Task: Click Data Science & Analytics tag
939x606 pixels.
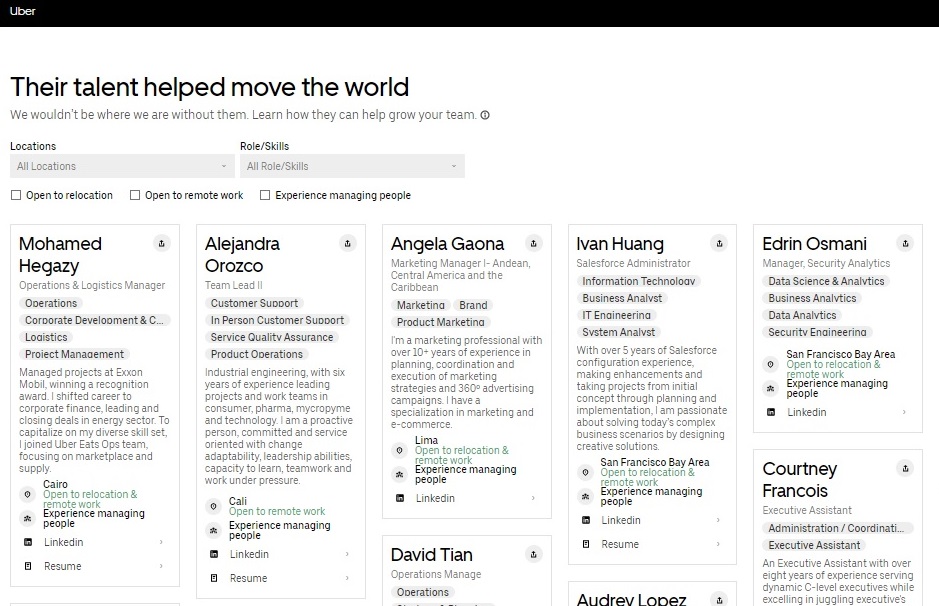Action: click(x=826, y=281)
